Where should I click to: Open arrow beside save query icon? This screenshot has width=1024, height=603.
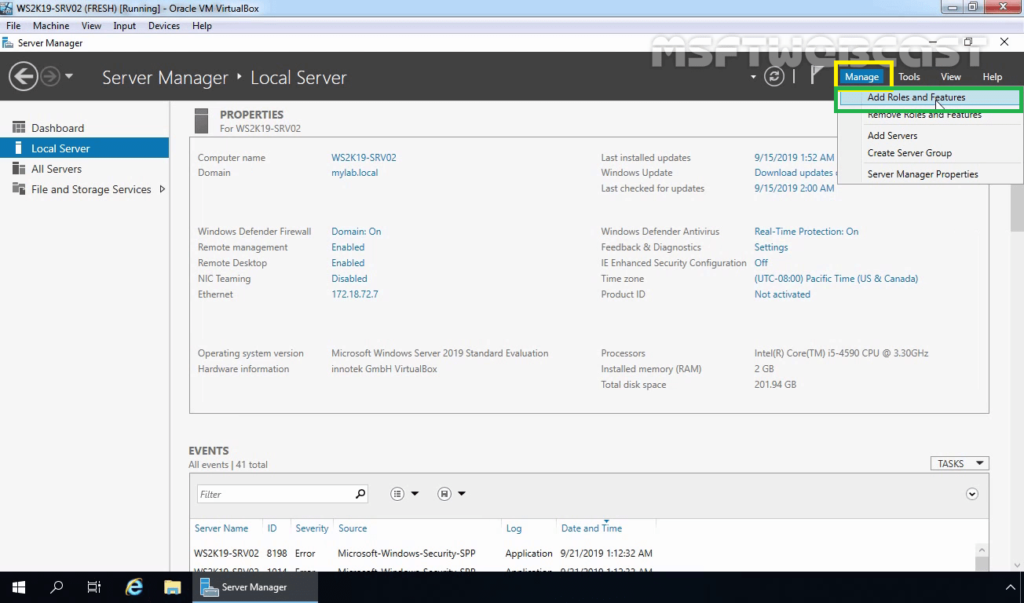pos(462,494)
